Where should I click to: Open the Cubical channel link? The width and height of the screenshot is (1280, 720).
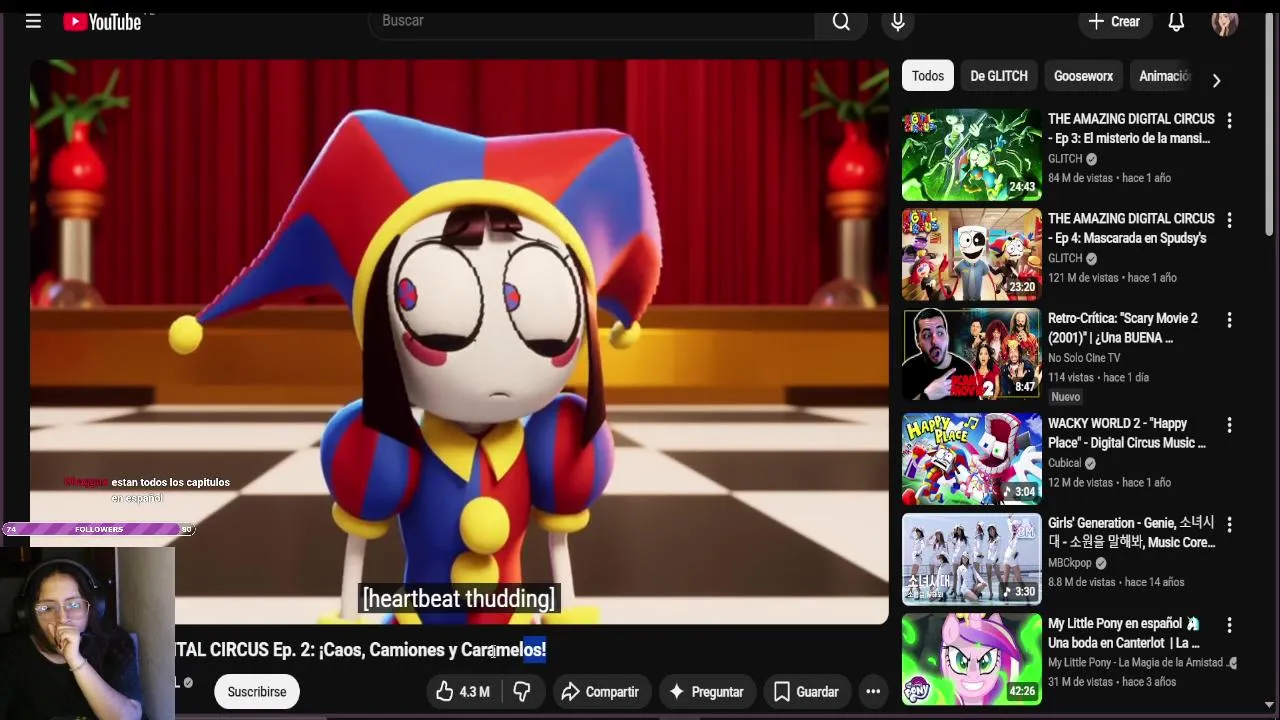click(1065, 463)
